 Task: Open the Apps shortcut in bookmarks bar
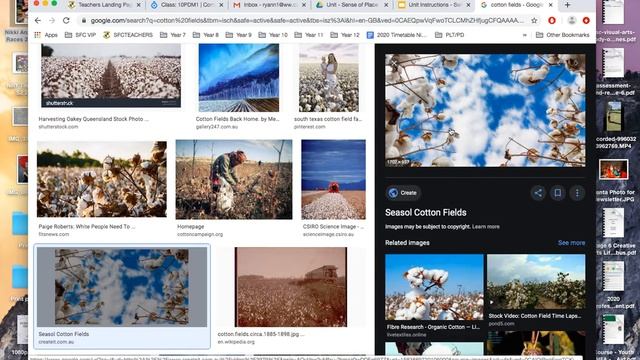click(x=46, y=35)
